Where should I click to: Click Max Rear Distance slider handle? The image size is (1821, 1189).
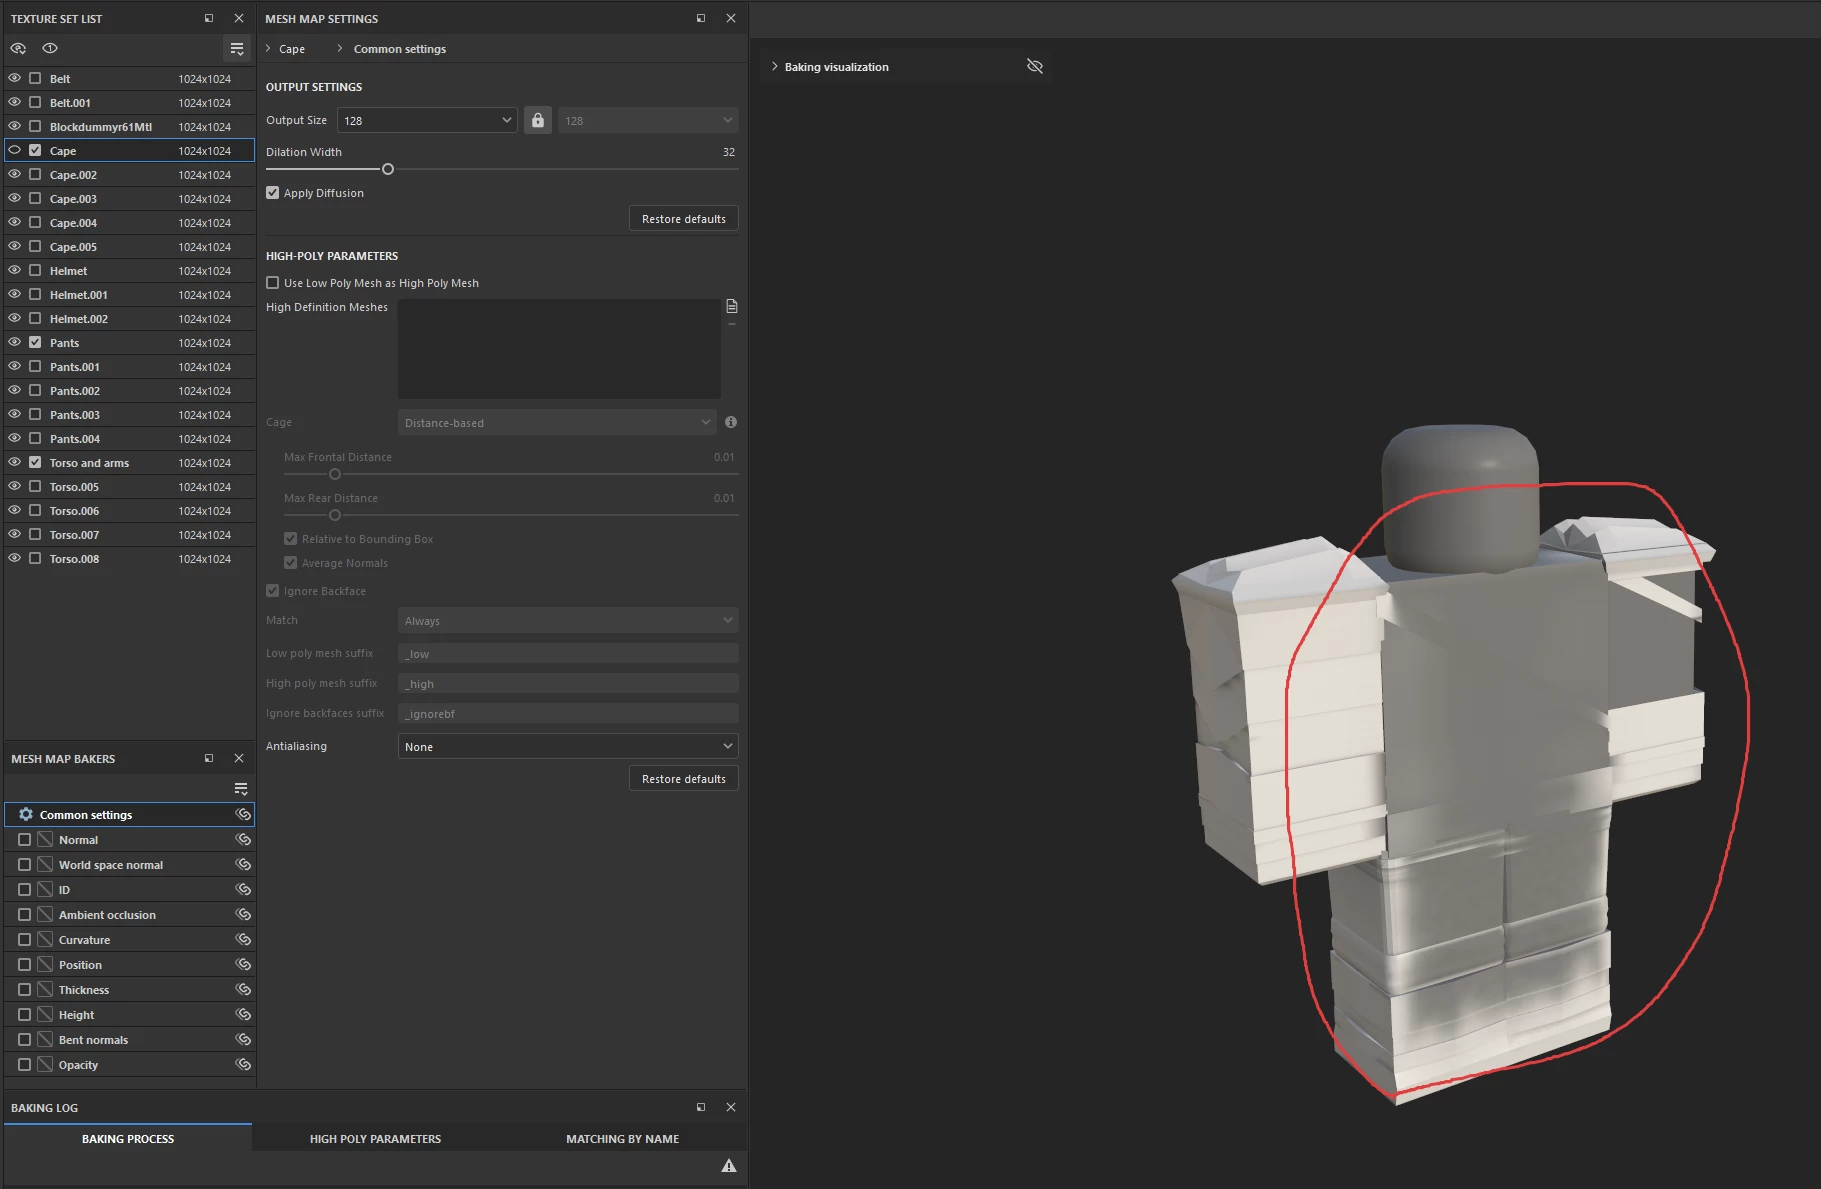[335, 515]
